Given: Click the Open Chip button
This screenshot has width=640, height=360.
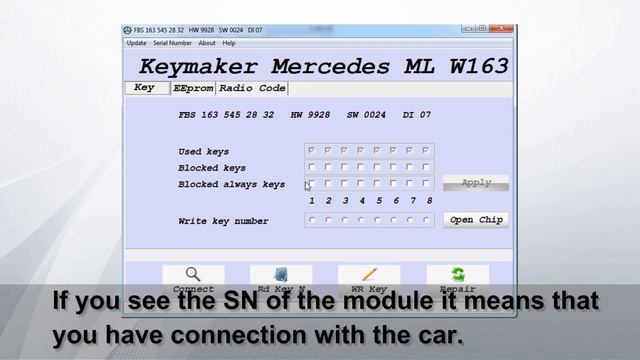Looking at the screenshot, I should [x=476, y=220].
